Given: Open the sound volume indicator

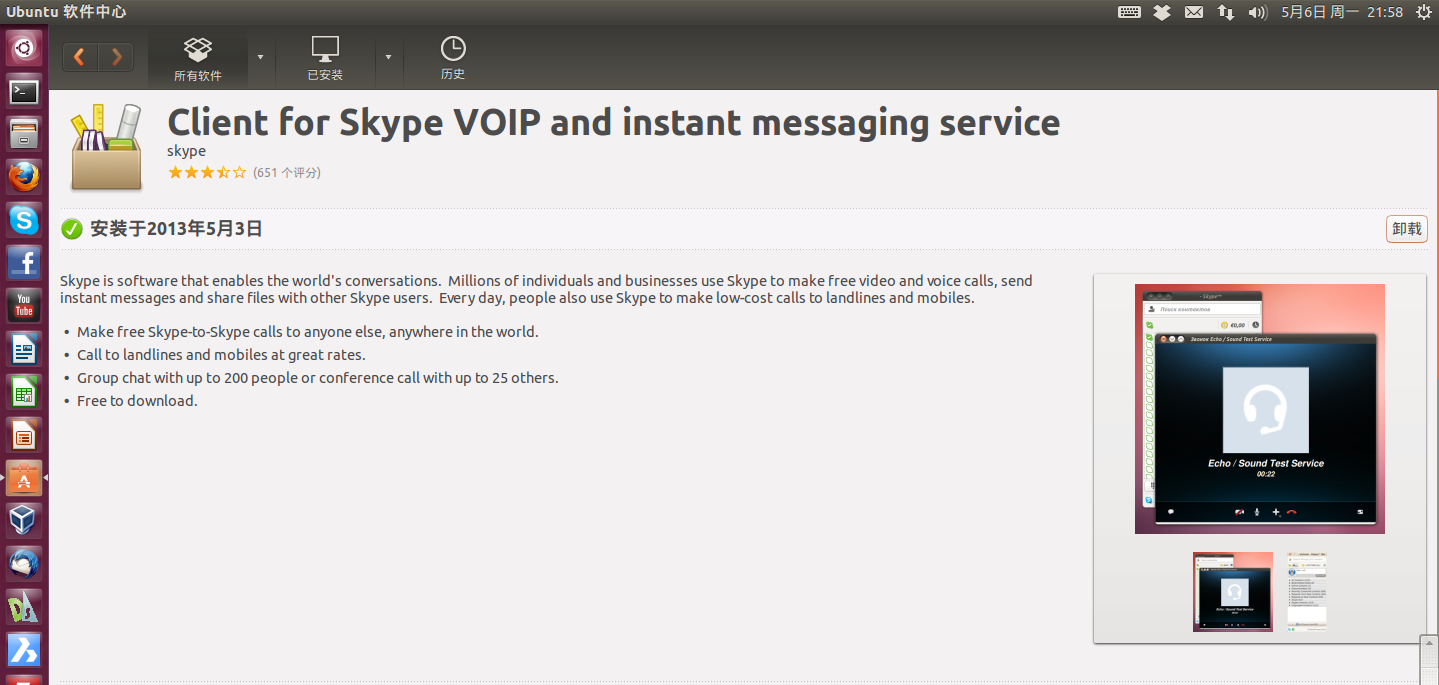Looking at the screenshot, I should point(1257,12).
